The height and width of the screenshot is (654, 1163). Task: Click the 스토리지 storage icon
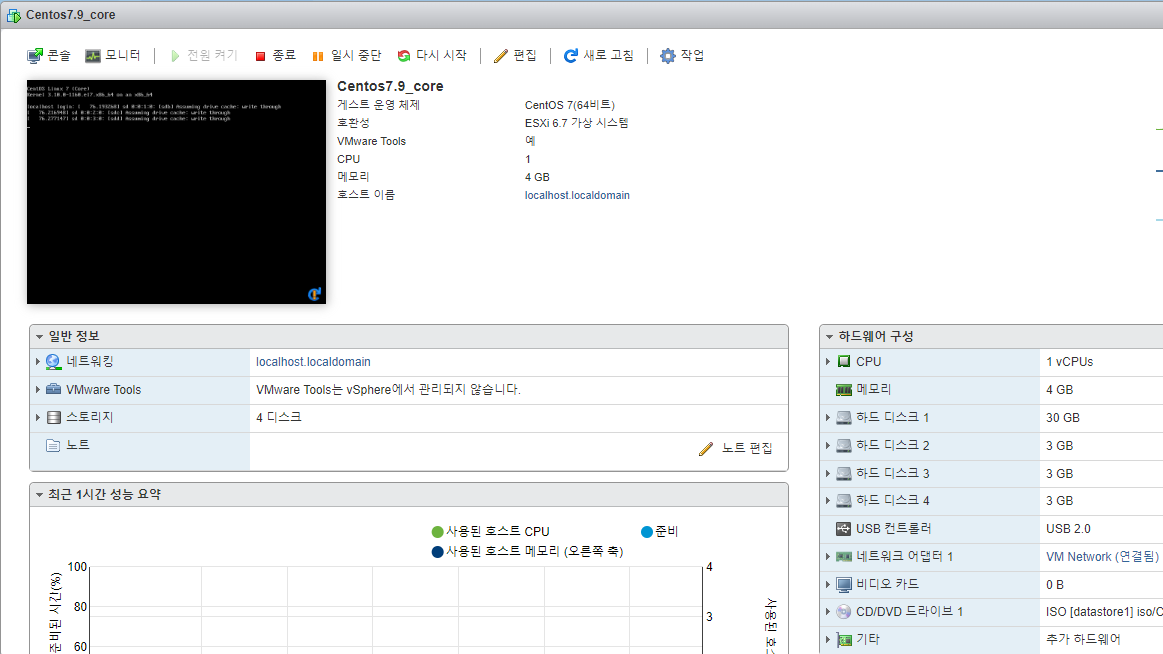[x=53, y=417]
